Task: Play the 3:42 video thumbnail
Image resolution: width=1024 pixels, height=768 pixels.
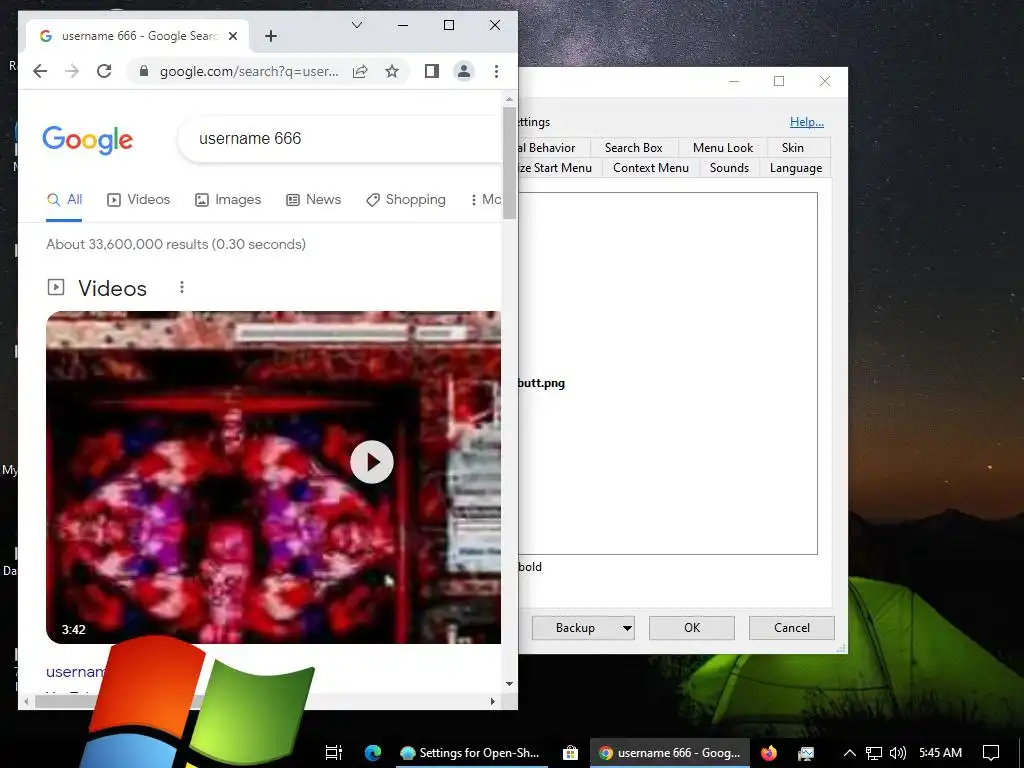Action: coord(372,462)
